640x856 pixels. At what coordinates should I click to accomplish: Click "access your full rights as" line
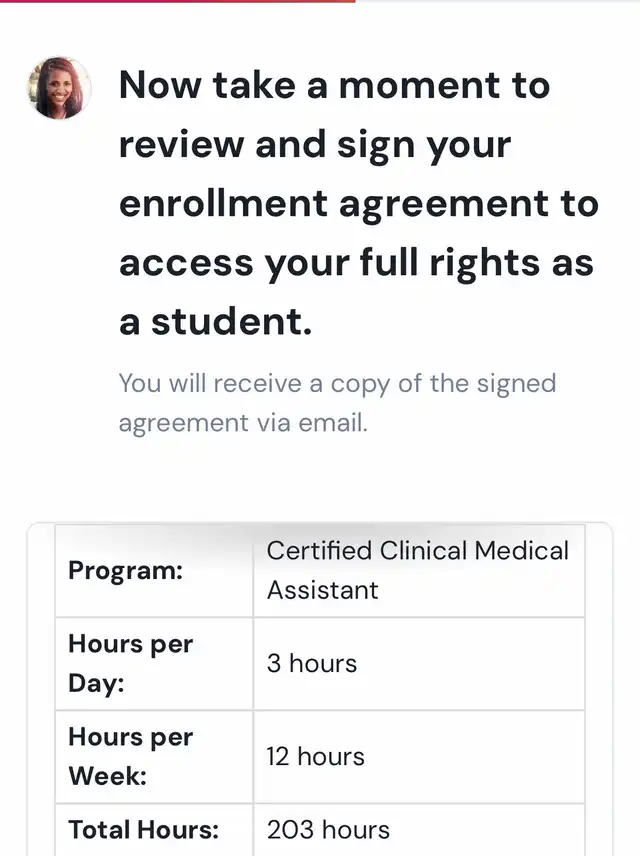click(356, 263)
